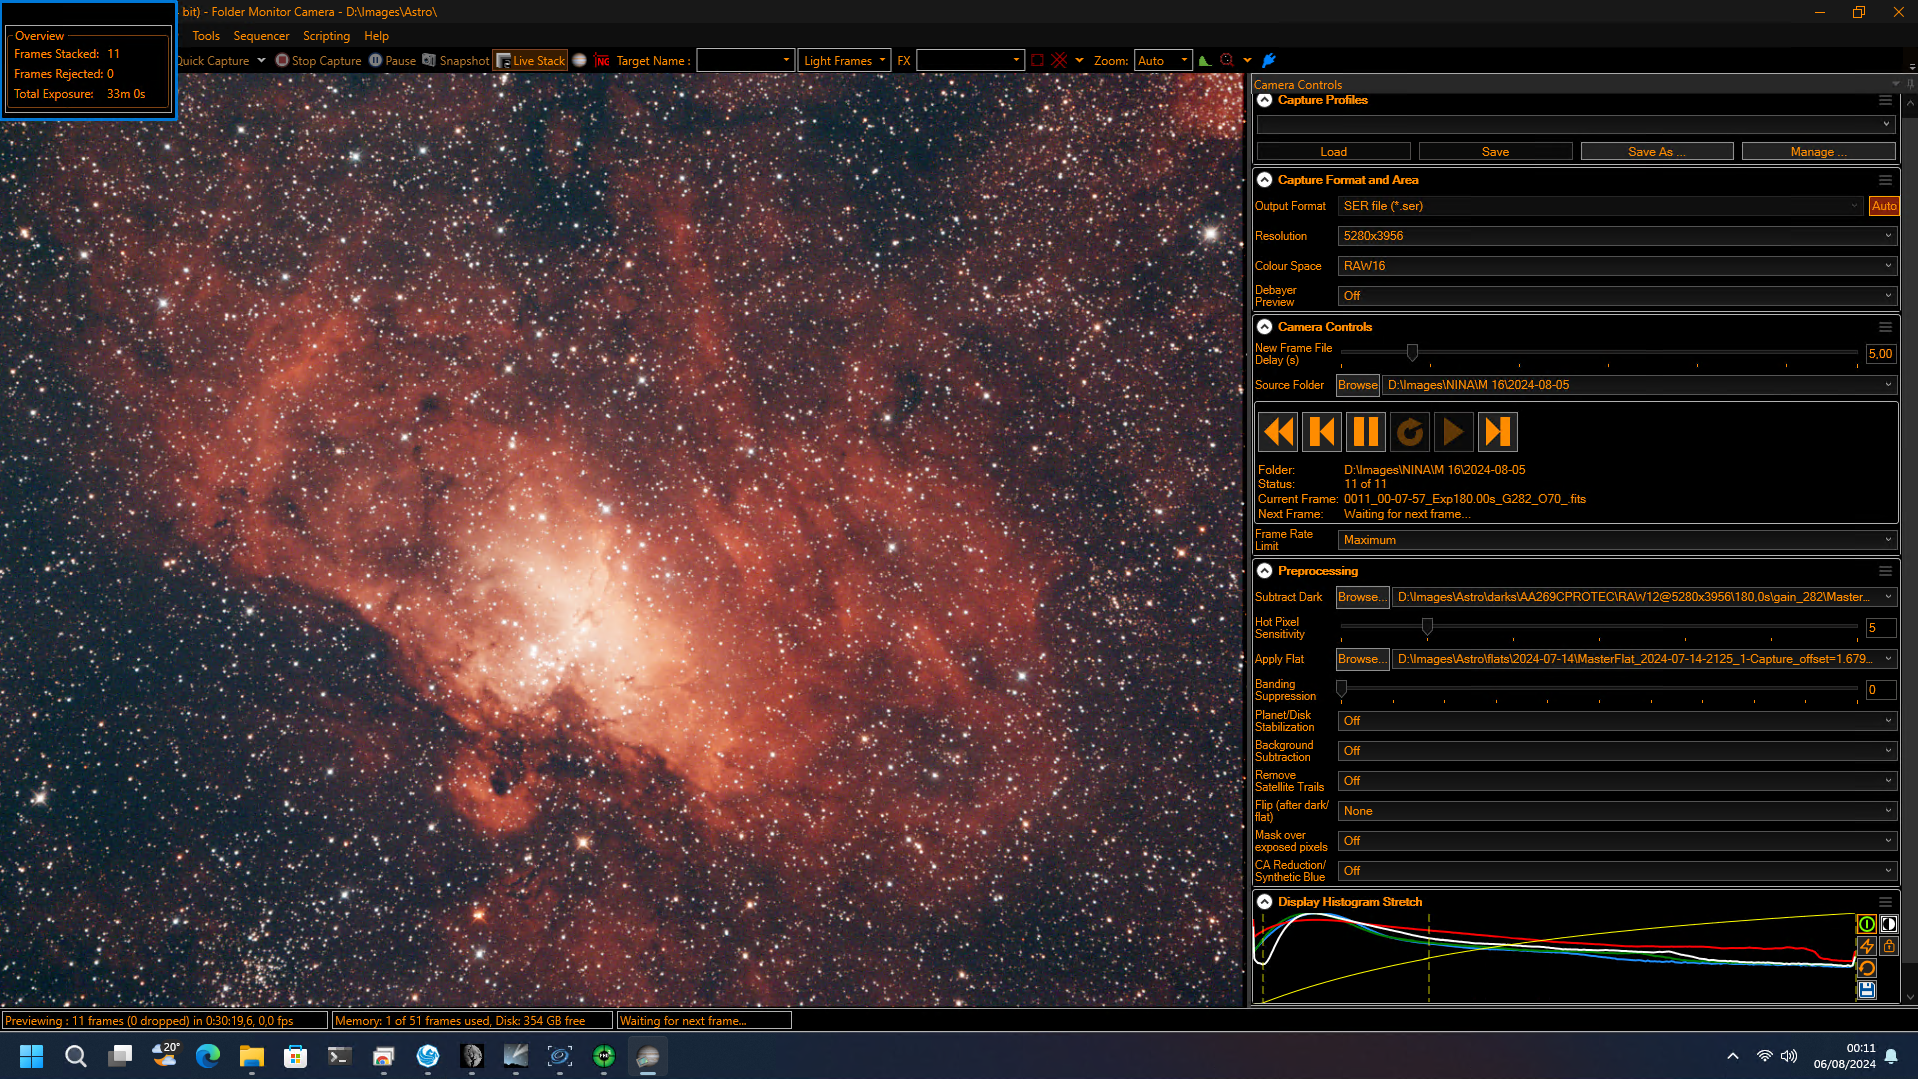Toggle the histogram lock icon
Image resolution: width=1918 pixels, height=1079 pixels.
click(x=1889, y=946)
